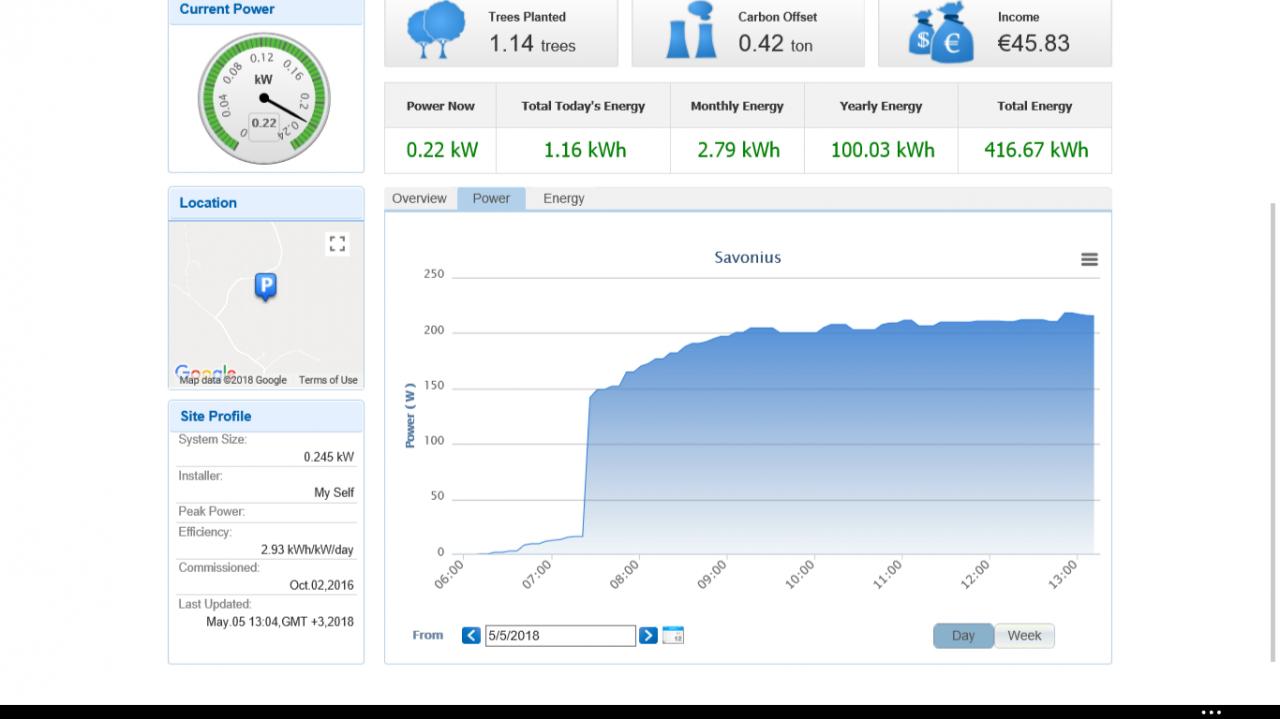This screenshot has width=1280, height=719.
Task: Click the Total Today's Energy value 1.16 kWh
Action: pyautogui.click(x=585, y=150)
